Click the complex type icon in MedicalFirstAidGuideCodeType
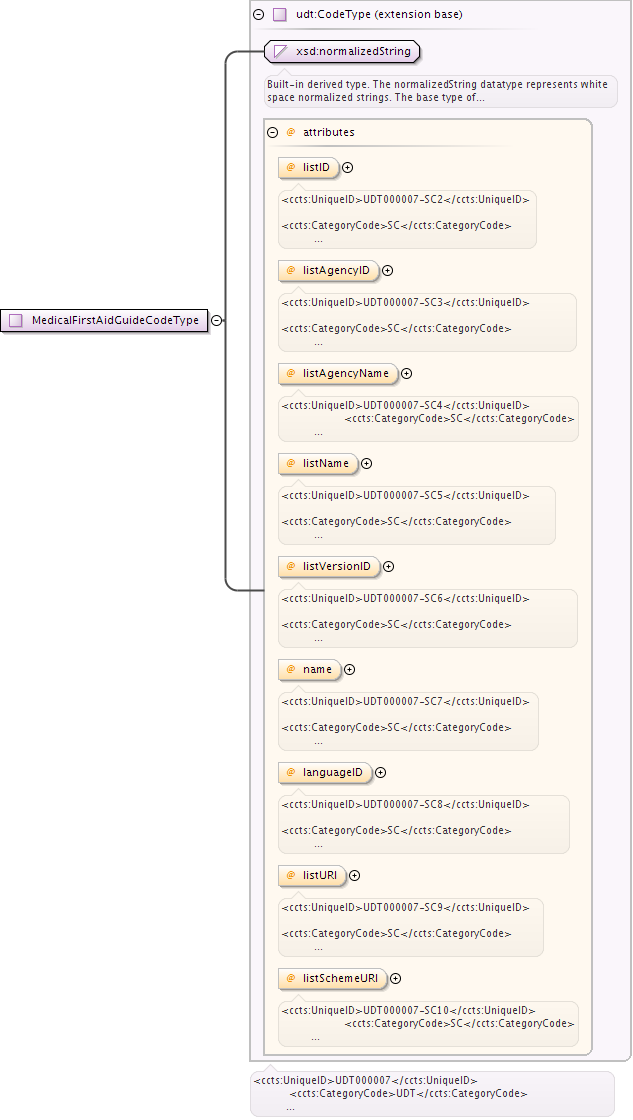 (x=16, y=321)
